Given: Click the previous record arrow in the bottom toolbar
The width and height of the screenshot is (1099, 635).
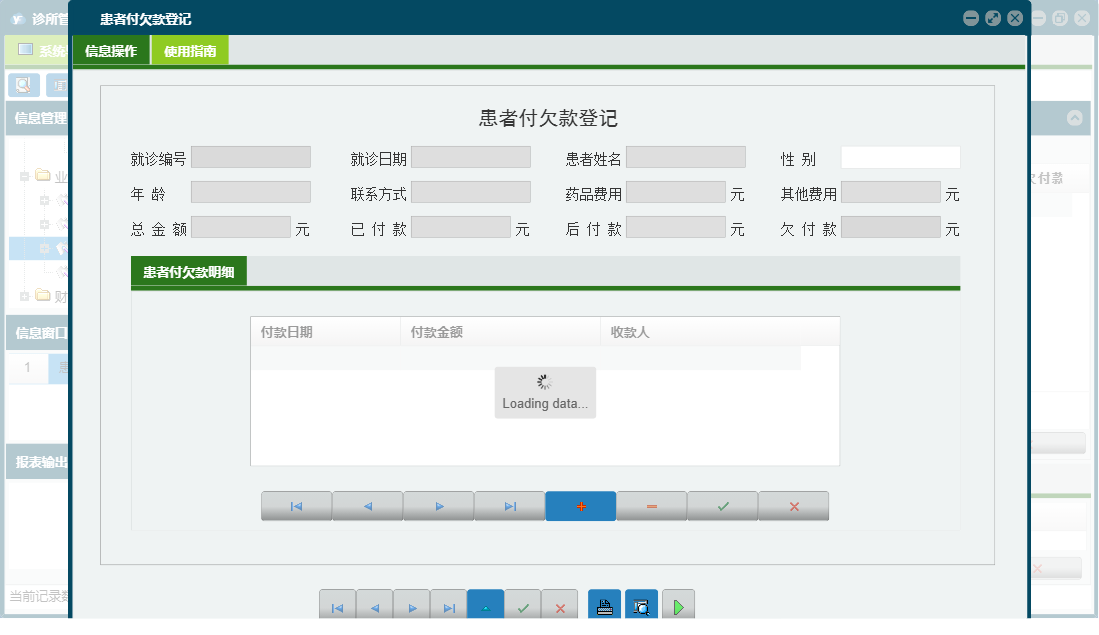Looking at the screenshot, I should [x=374, y=604].
